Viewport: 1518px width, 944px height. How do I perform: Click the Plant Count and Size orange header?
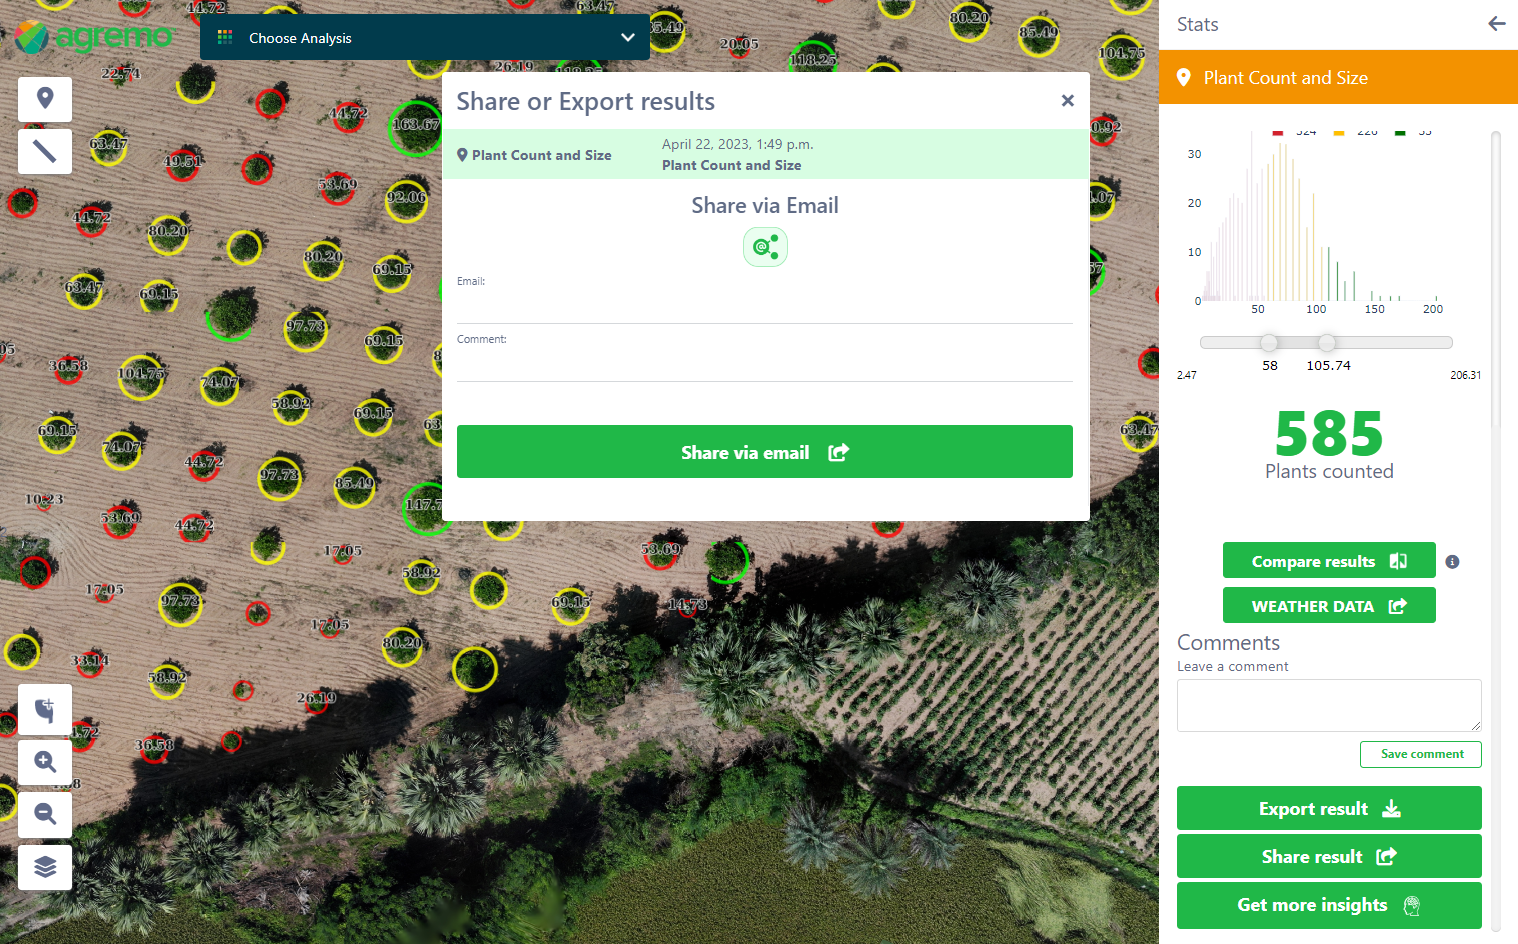(1337, 78)
